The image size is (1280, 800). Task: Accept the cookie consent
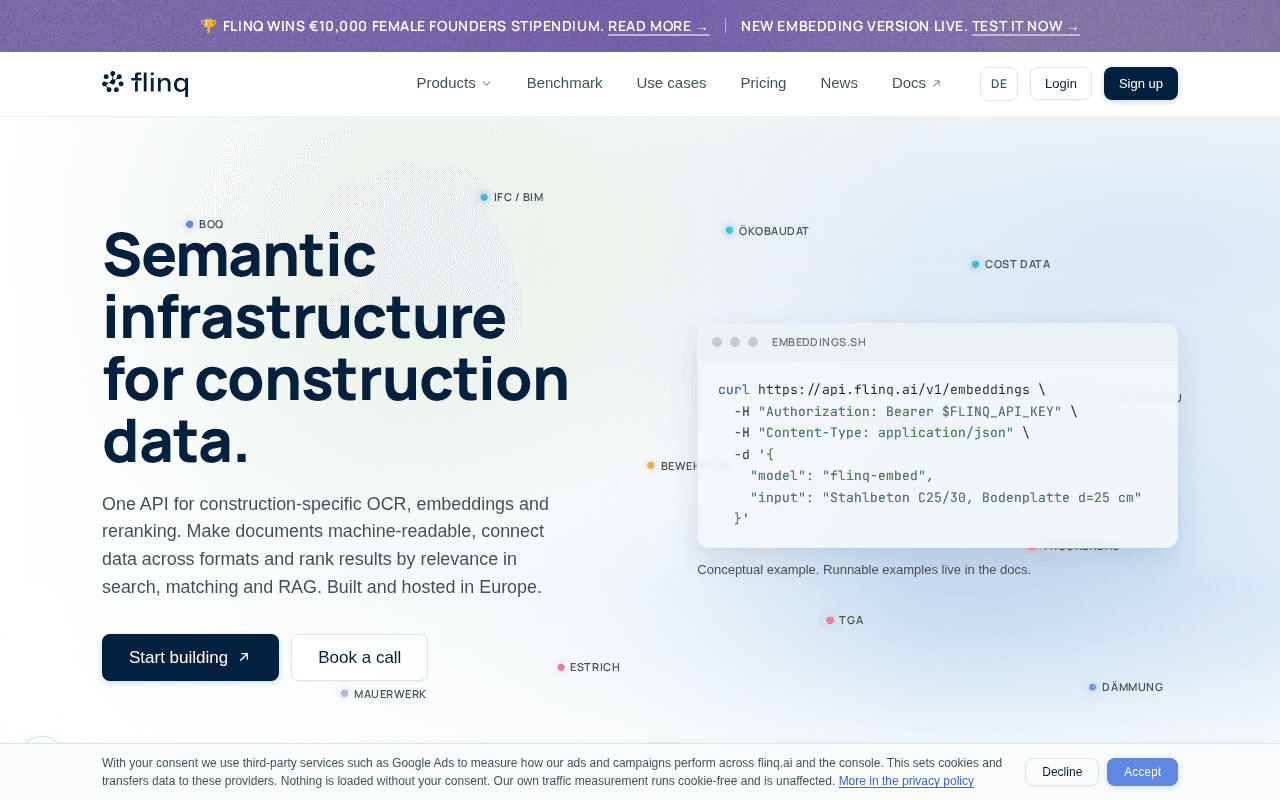point(1142,772)
